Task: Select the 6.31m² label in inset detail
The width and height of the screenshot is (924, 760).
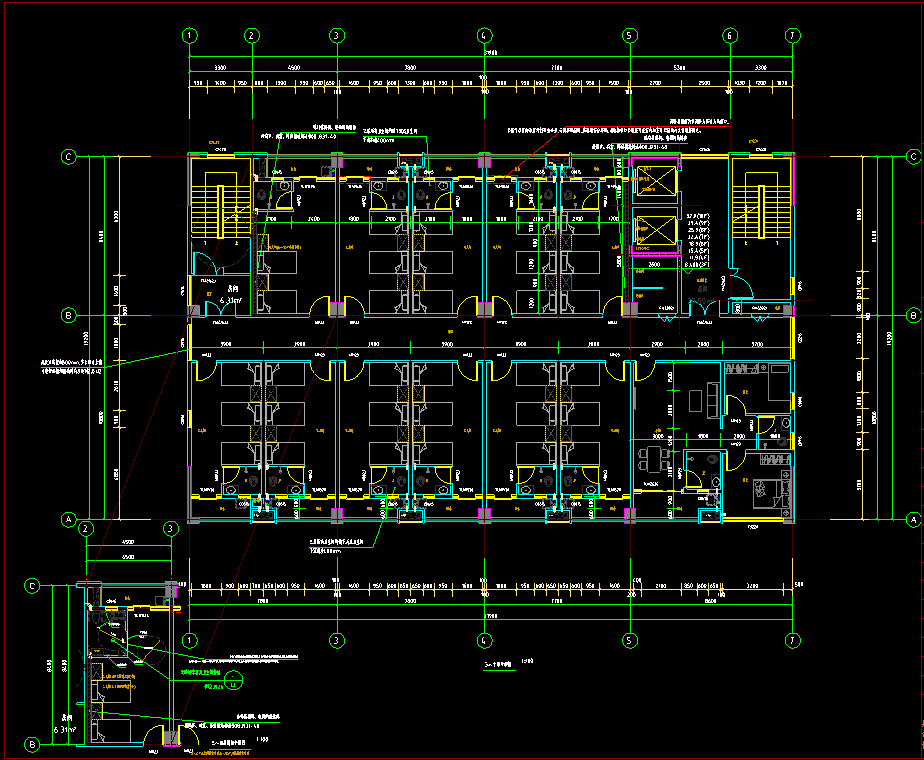Action: [64, 730]
